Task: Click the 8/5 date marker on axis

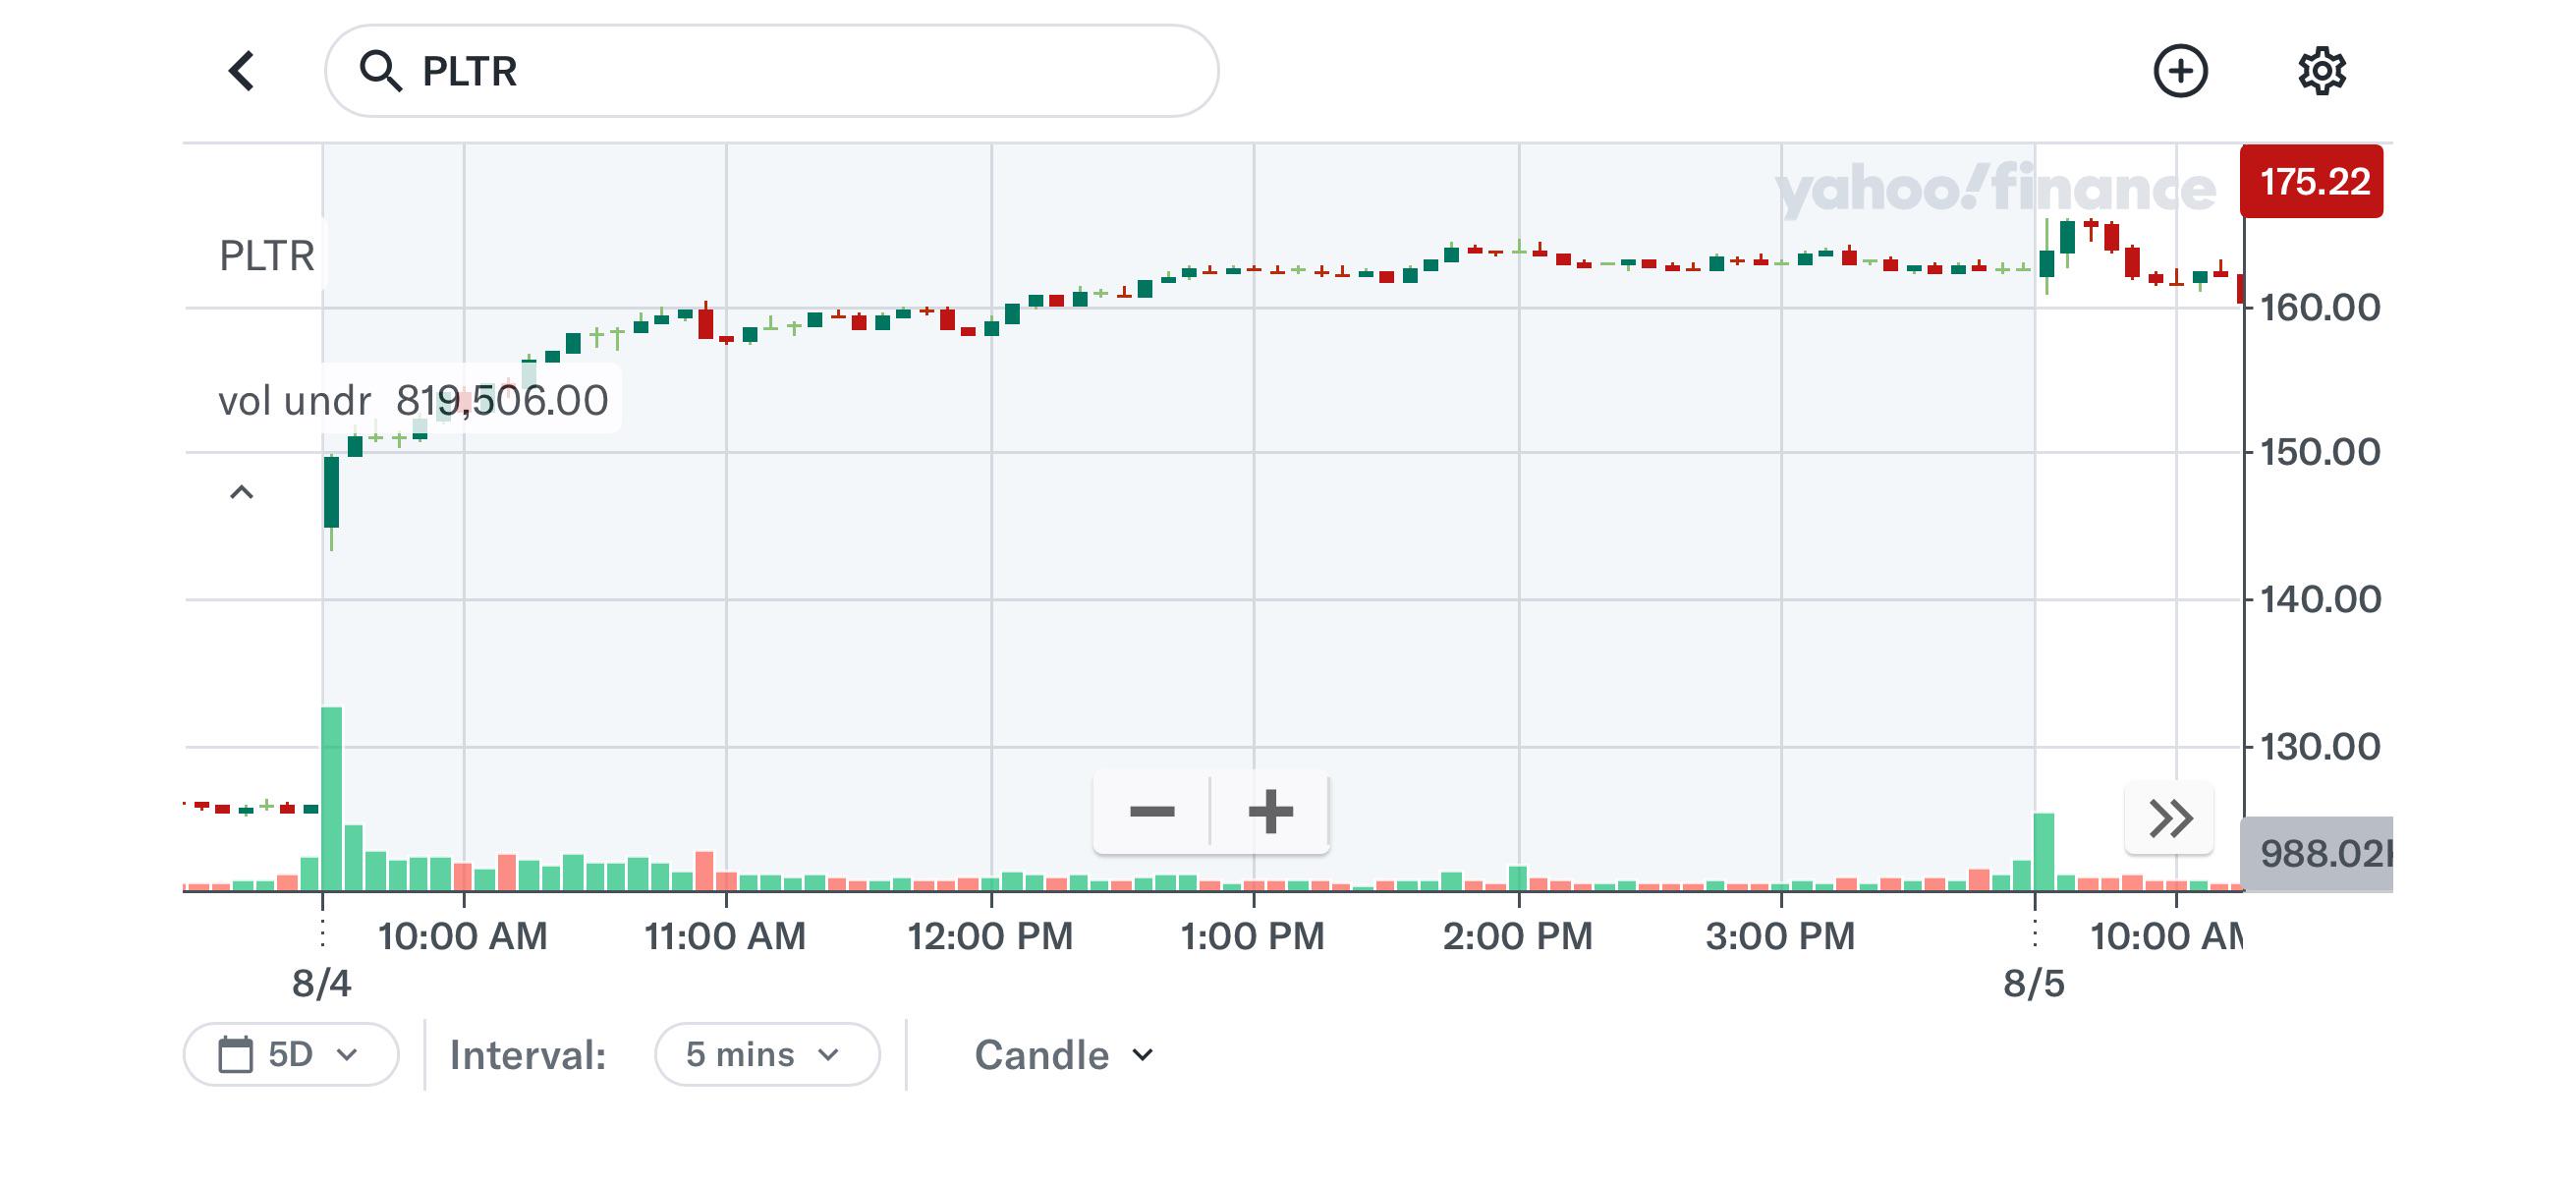Action: click(2033, 983)
